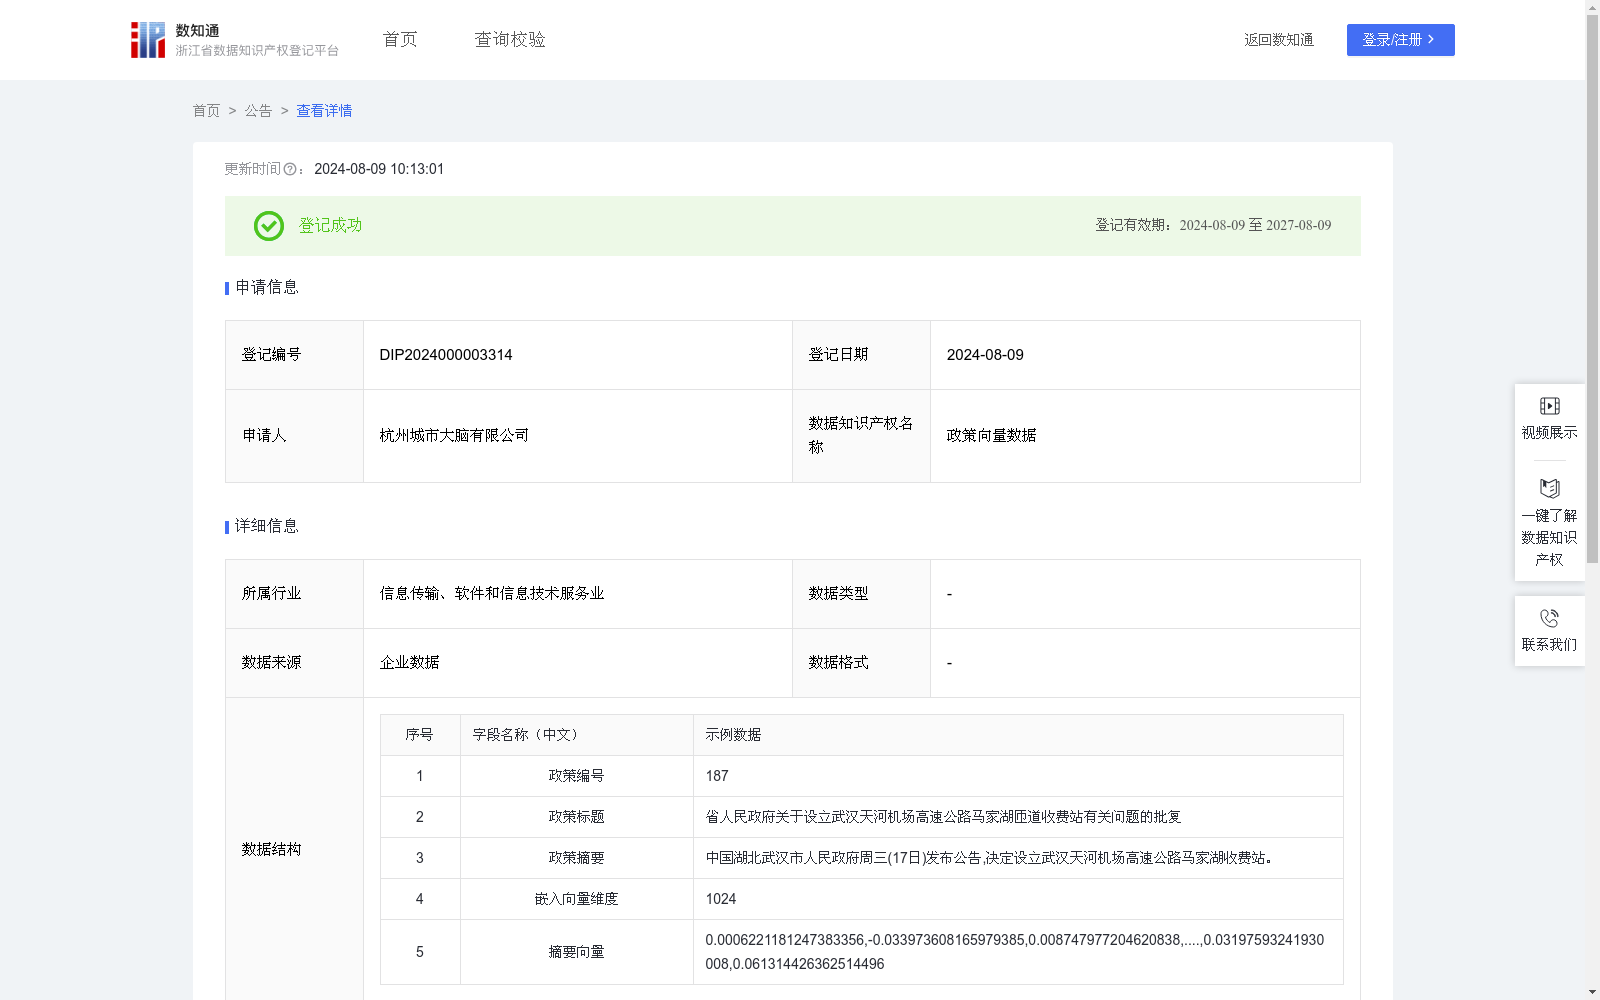Viewport: 1600px width, 1000px height.
Task: Click the 嵌入向量维度 field name
Action: 577,899
